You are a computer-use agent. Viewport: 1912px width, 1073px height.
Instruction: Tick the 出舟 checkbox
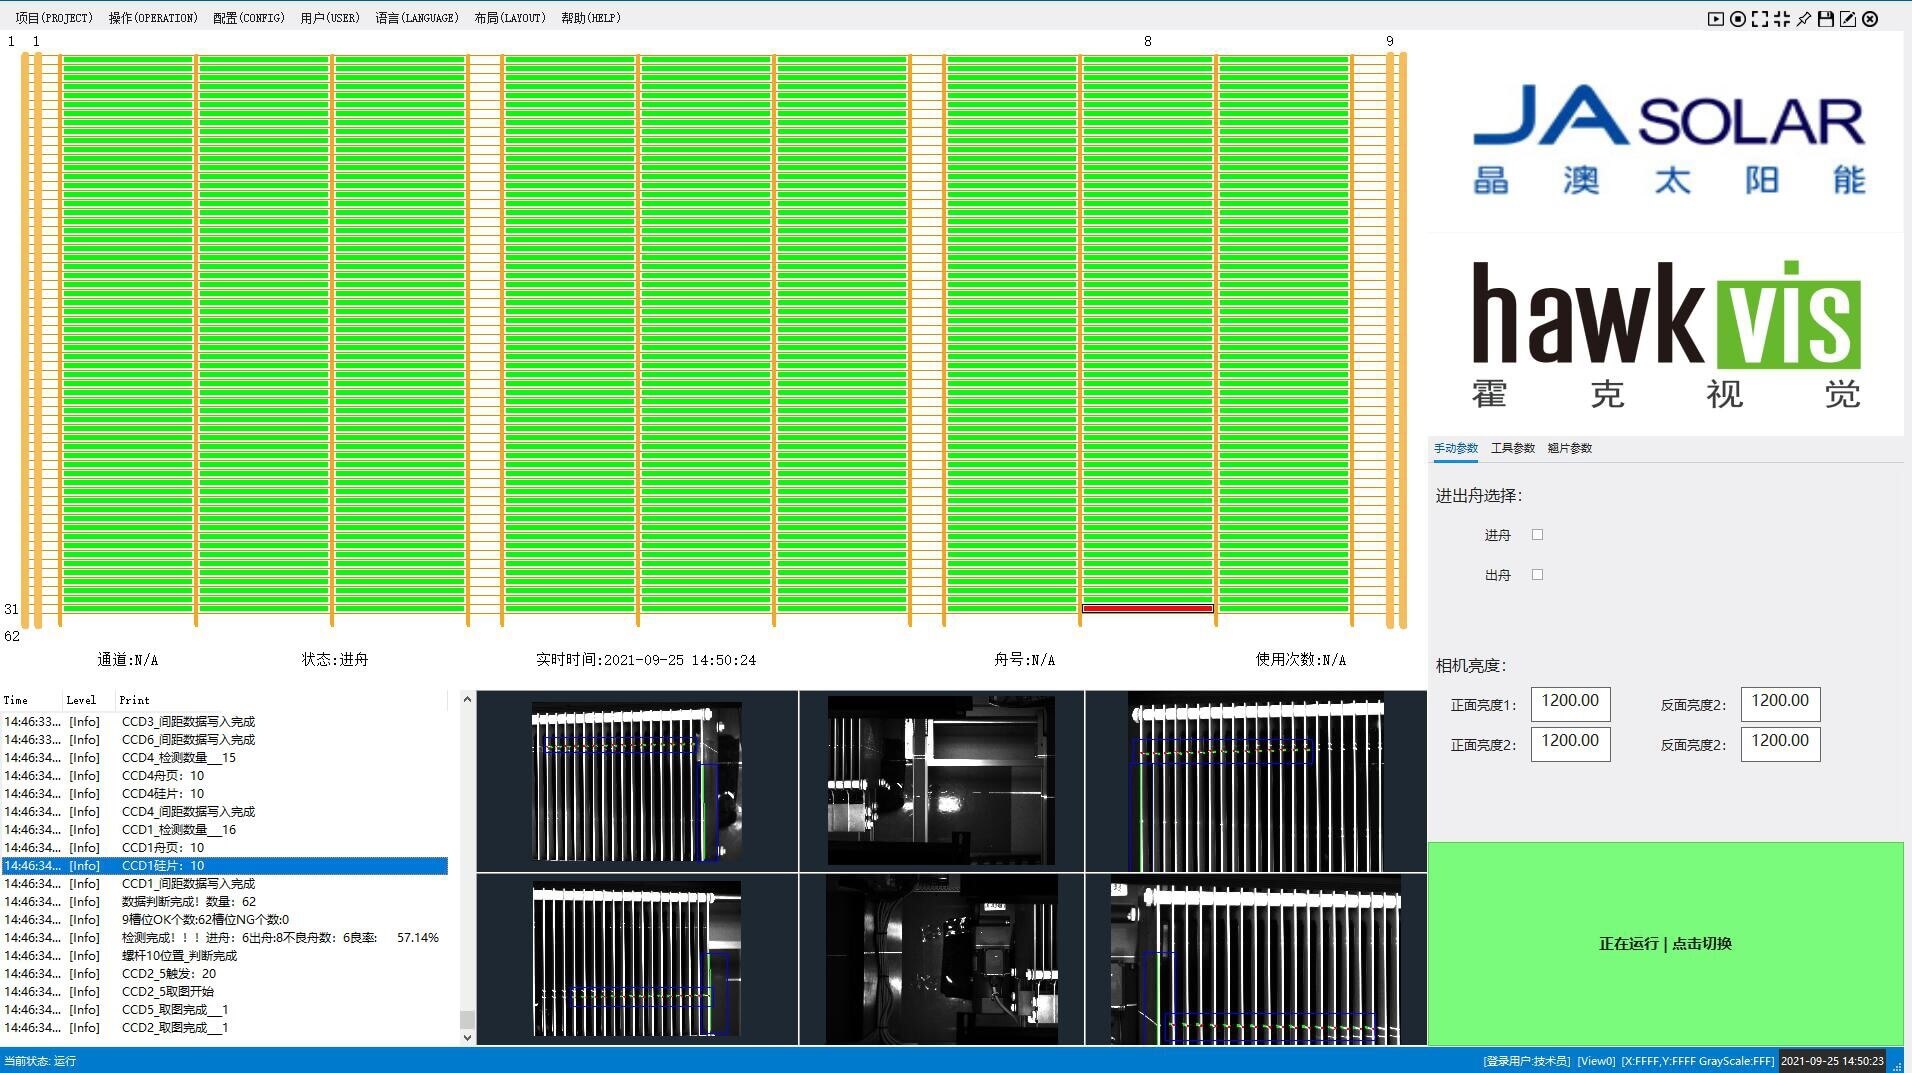1538,575
